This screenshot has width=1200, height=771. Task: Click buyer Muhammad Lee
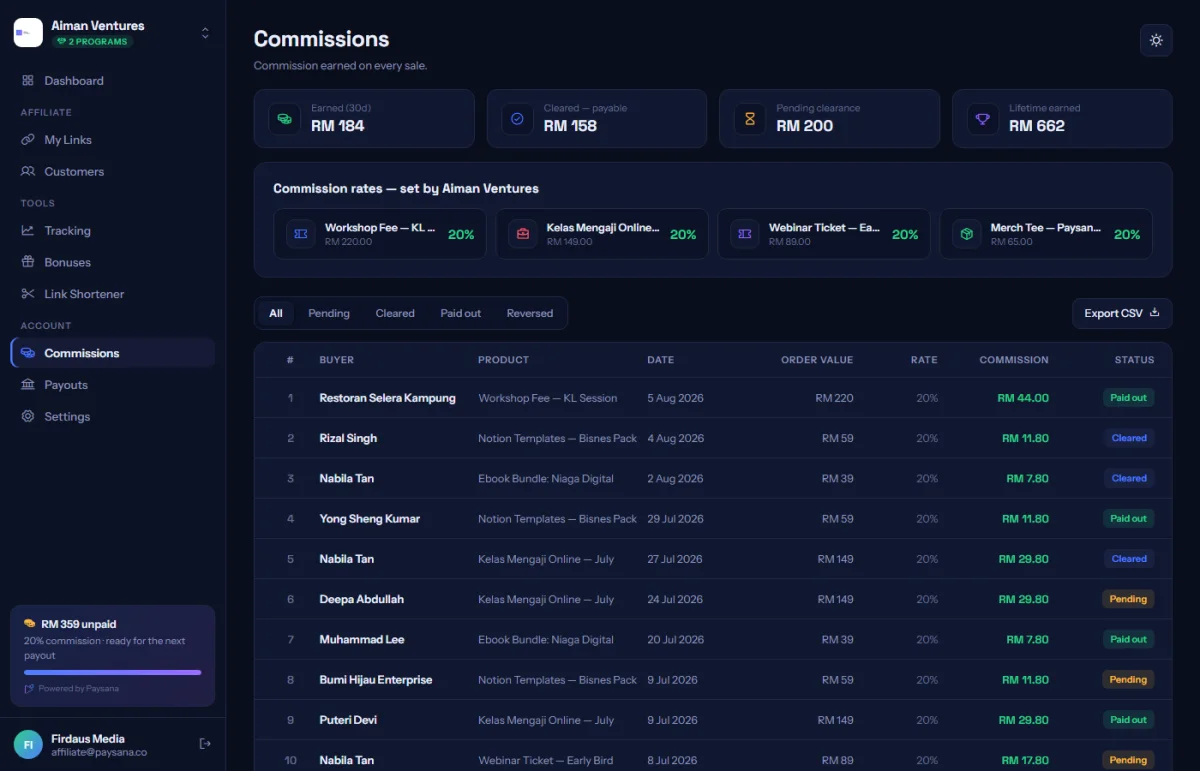362,639
